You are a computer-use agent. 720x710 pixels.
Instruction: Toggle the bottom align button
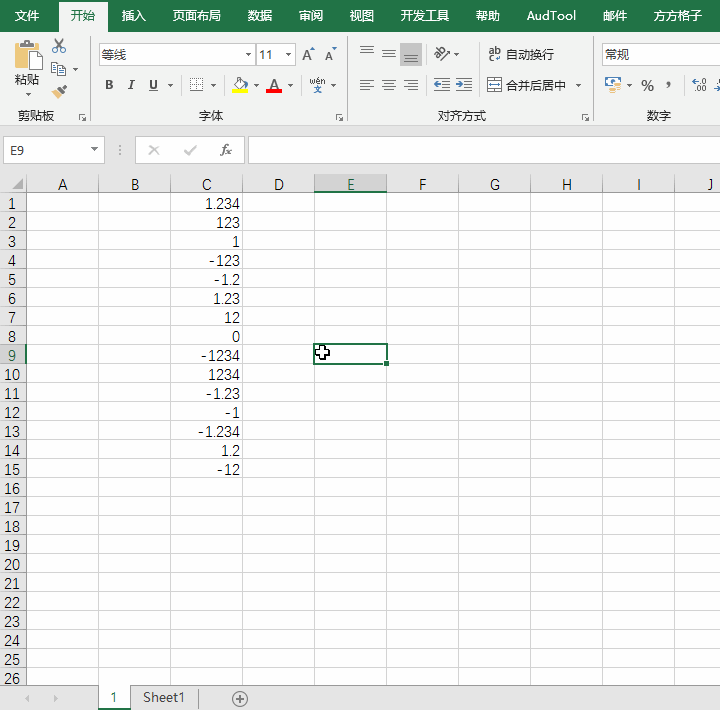[x=411, y=55]
